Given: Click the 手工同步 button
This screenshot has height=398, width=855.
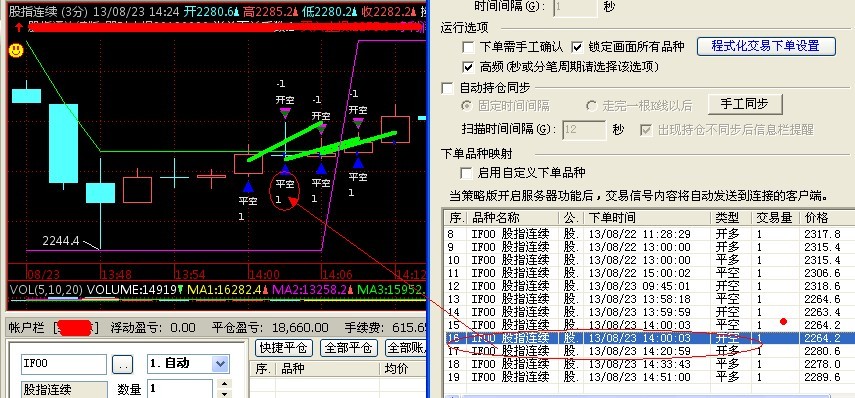Looking at the screenshot, I should coord(744,104).
